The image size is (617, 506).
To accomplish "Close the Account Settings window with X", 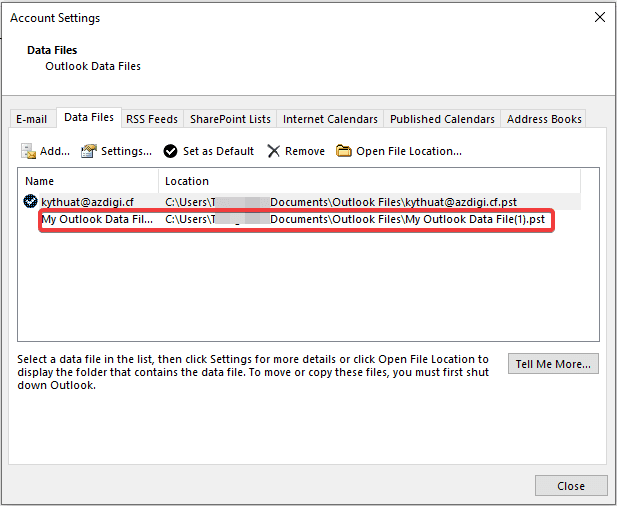I will pyautogui.click(x=599, y=17).
